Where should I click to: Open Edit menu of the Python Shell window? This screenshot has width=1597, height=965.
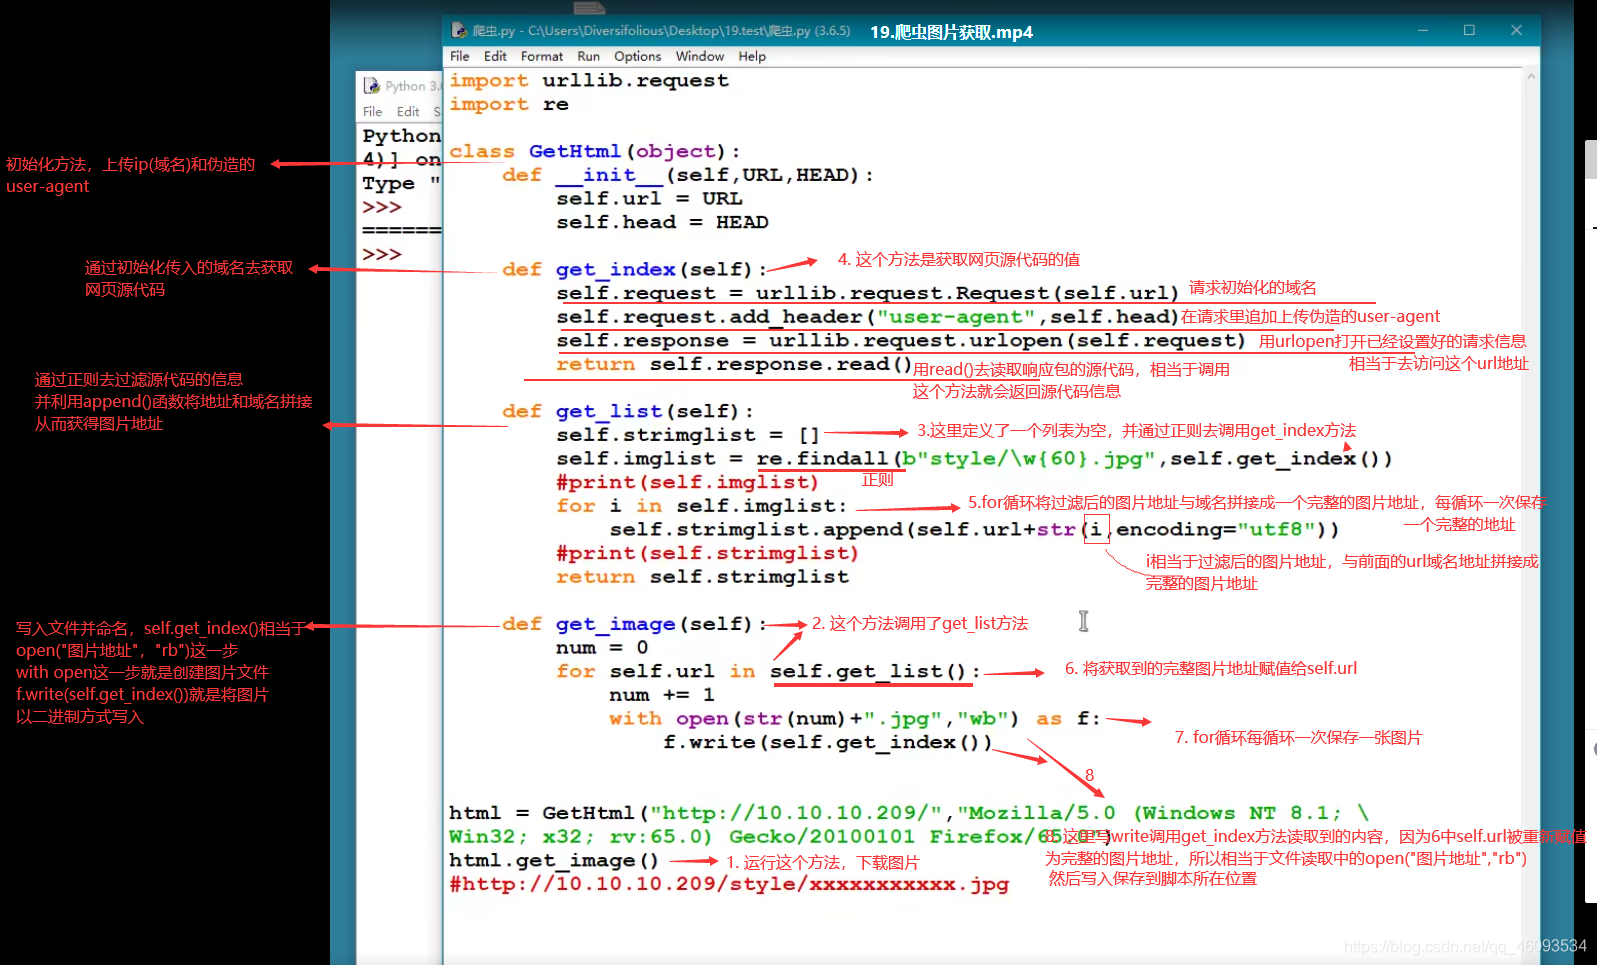tap(408, 111)
